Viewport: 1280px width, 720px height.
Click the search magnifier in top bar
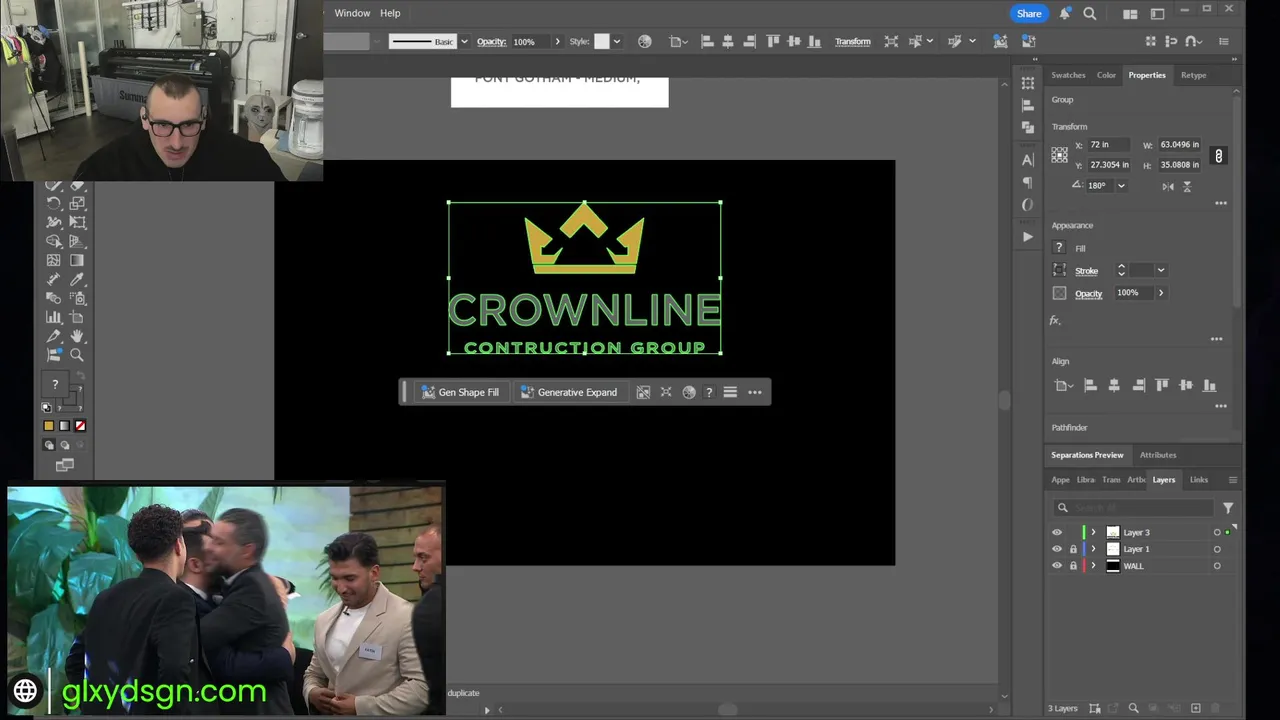(x=1090, y=13)
